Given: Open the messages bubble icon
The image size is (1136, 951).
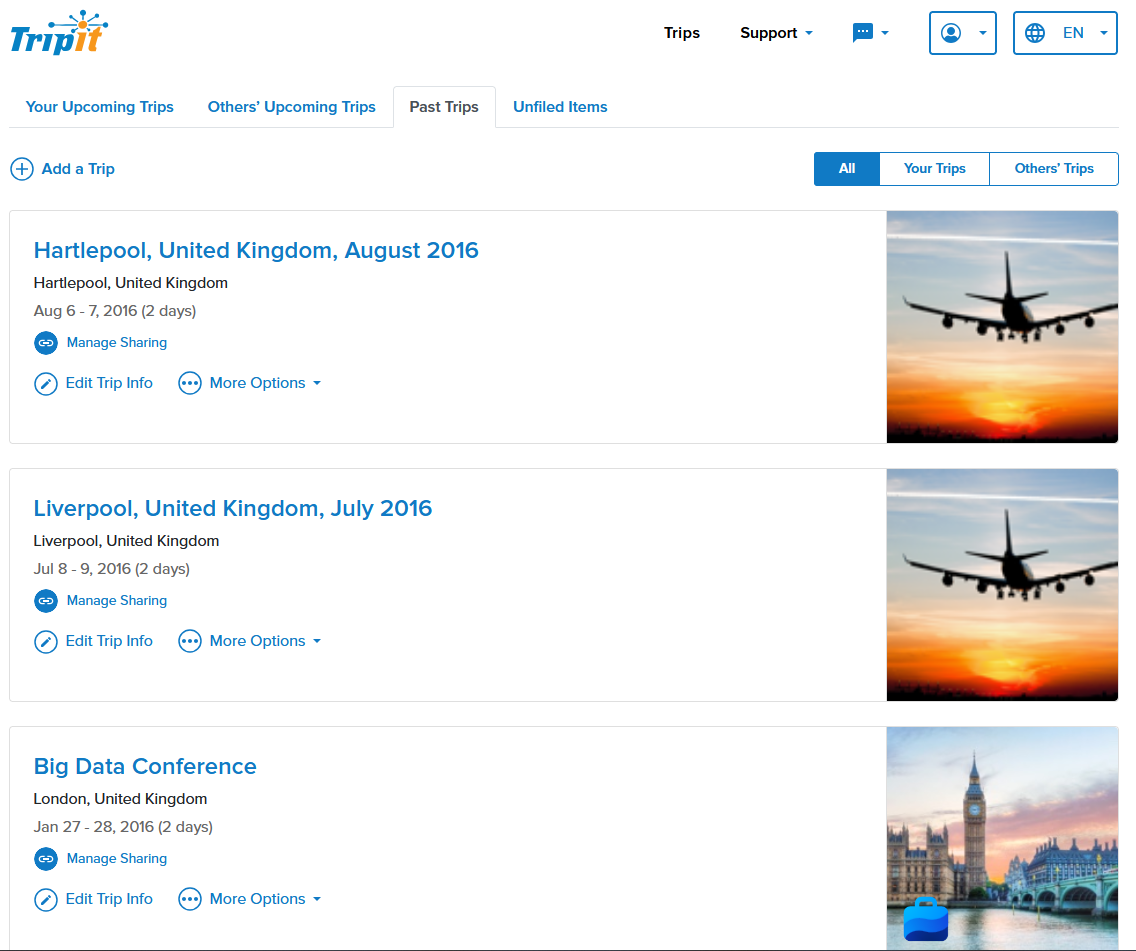Looking at the screenshot, I should tap(862, 32).
